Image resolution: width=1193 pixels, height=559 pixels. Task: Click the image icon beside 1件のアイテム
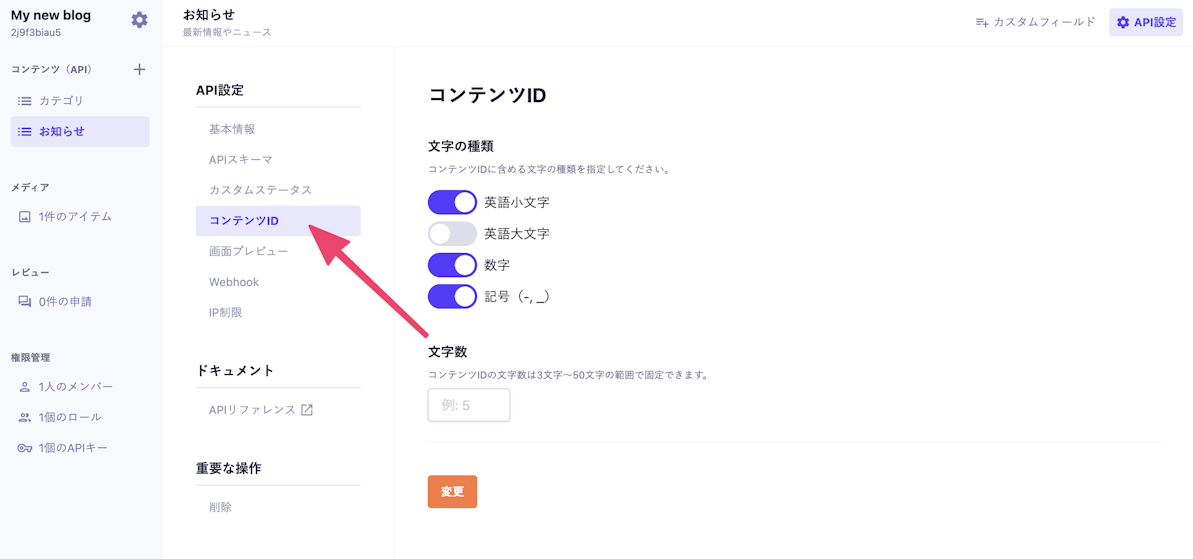point(24,217)
